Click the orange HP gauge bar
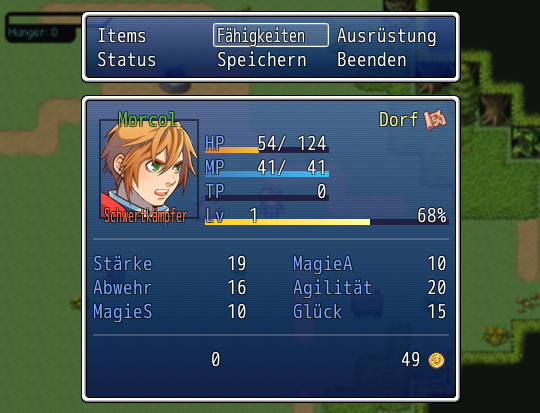The width and height of the screenshot is (540, 413). [x=267, y=150]
